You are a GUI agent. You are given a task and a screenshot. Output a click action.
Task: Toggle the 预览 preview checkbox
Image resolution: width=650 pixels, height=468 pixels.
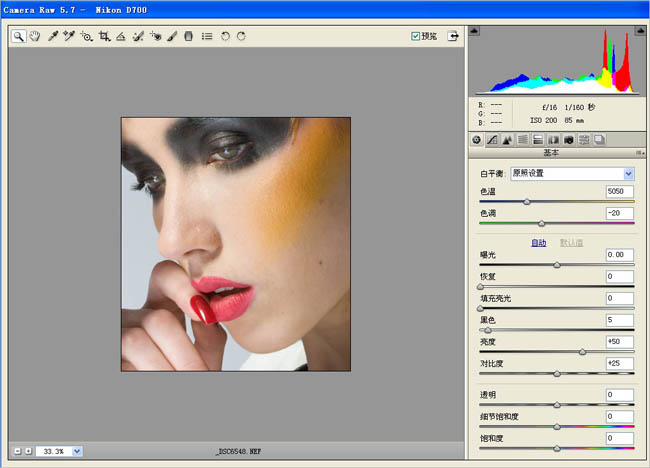[x=416, y=36]
